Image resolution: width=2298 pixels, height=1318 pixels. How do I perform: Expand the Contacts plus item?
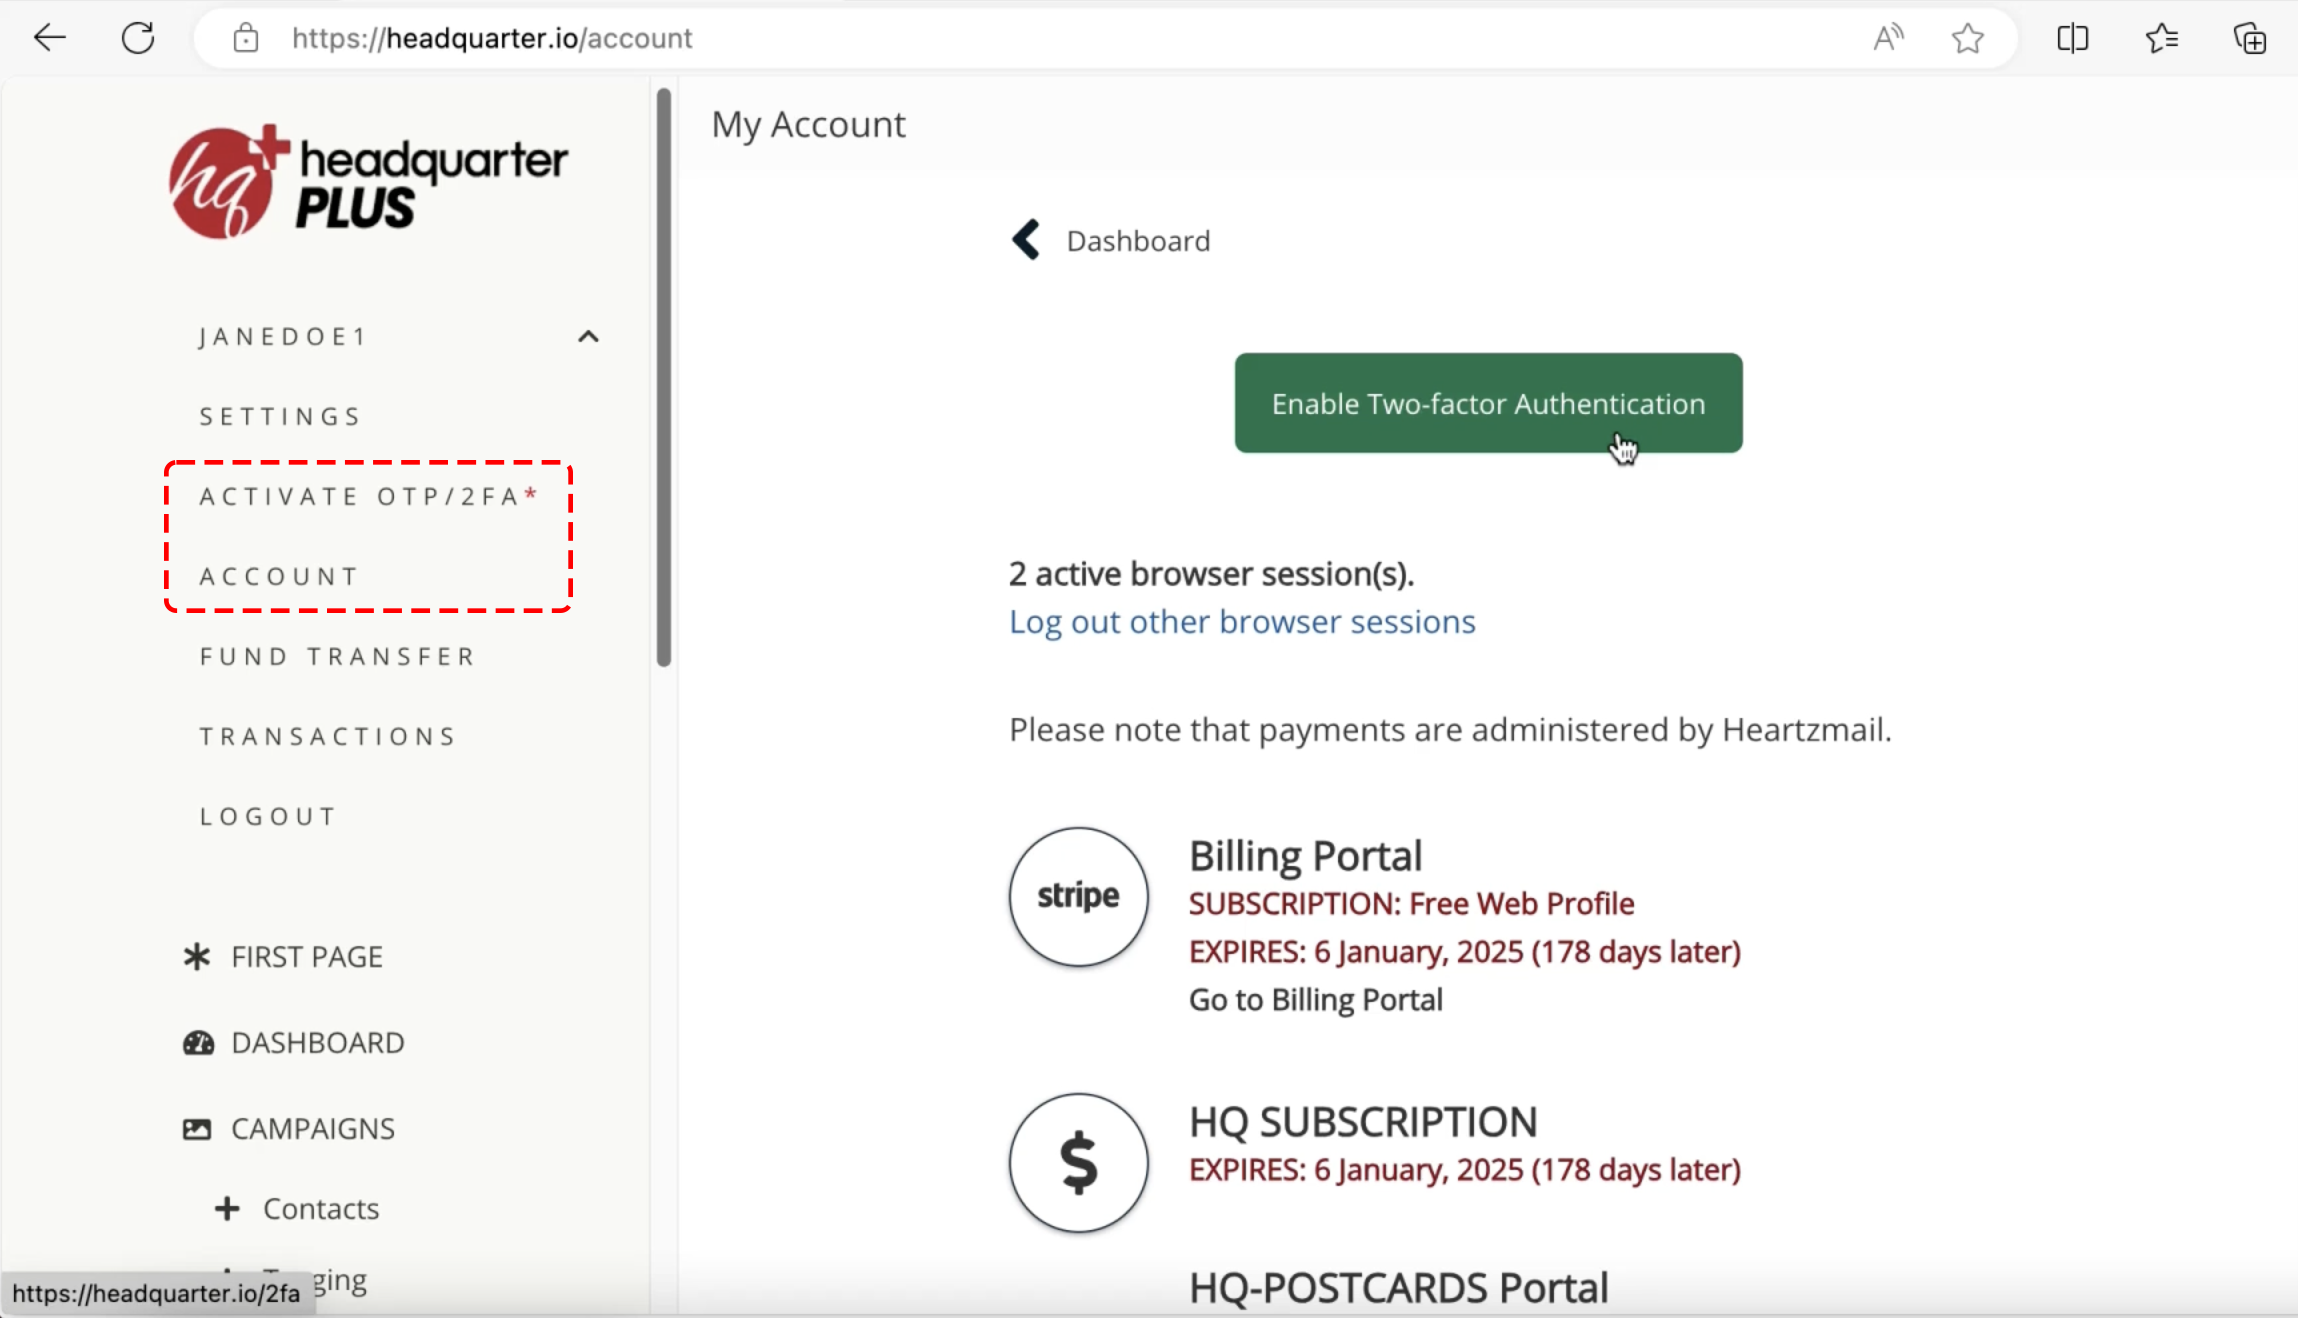click(227, 1208)
